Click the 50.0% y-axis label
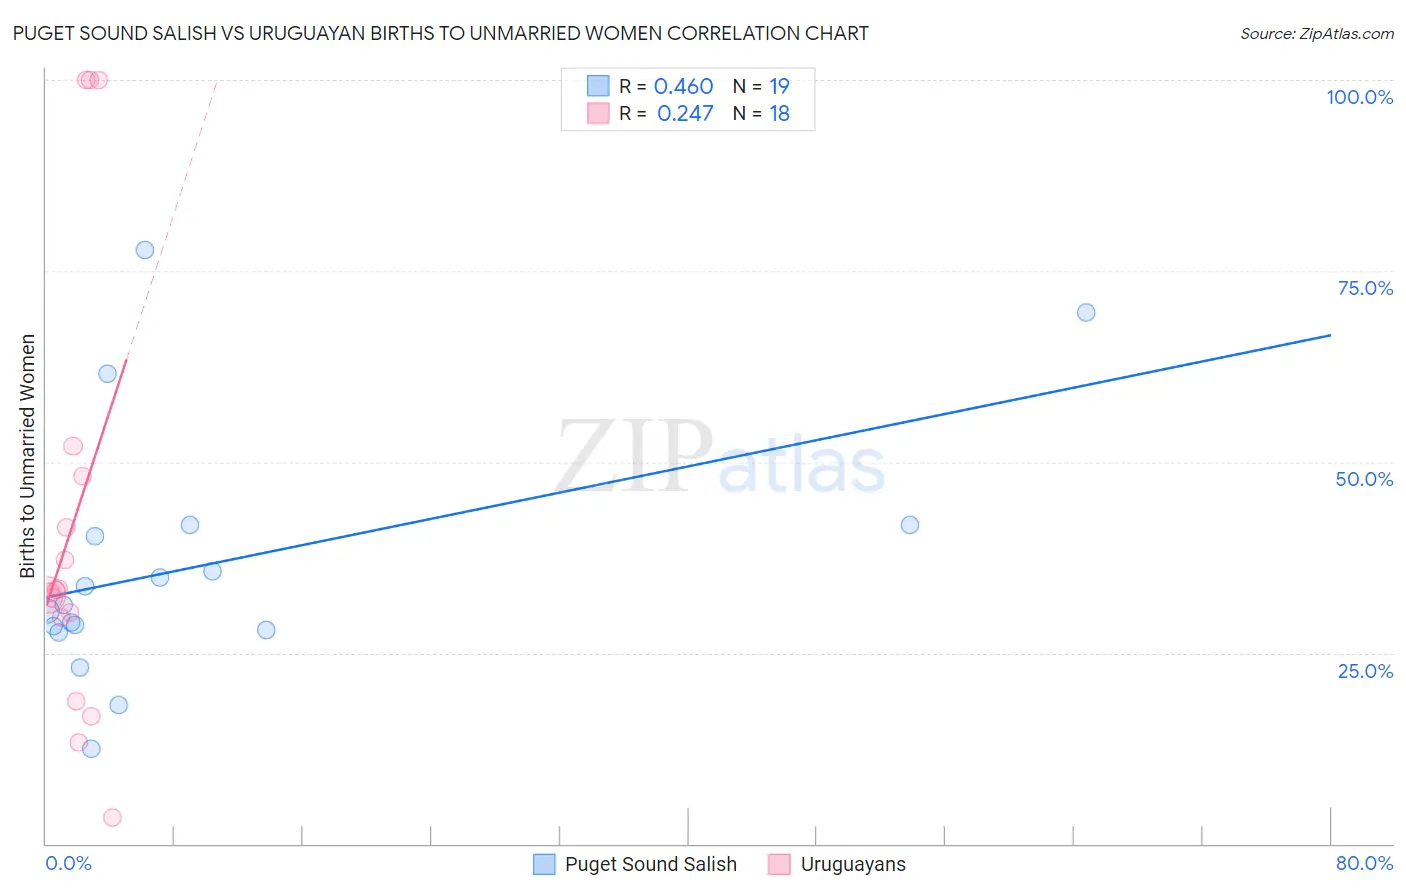Viewport: 1406px width, 892px height. click(1364, 479)
